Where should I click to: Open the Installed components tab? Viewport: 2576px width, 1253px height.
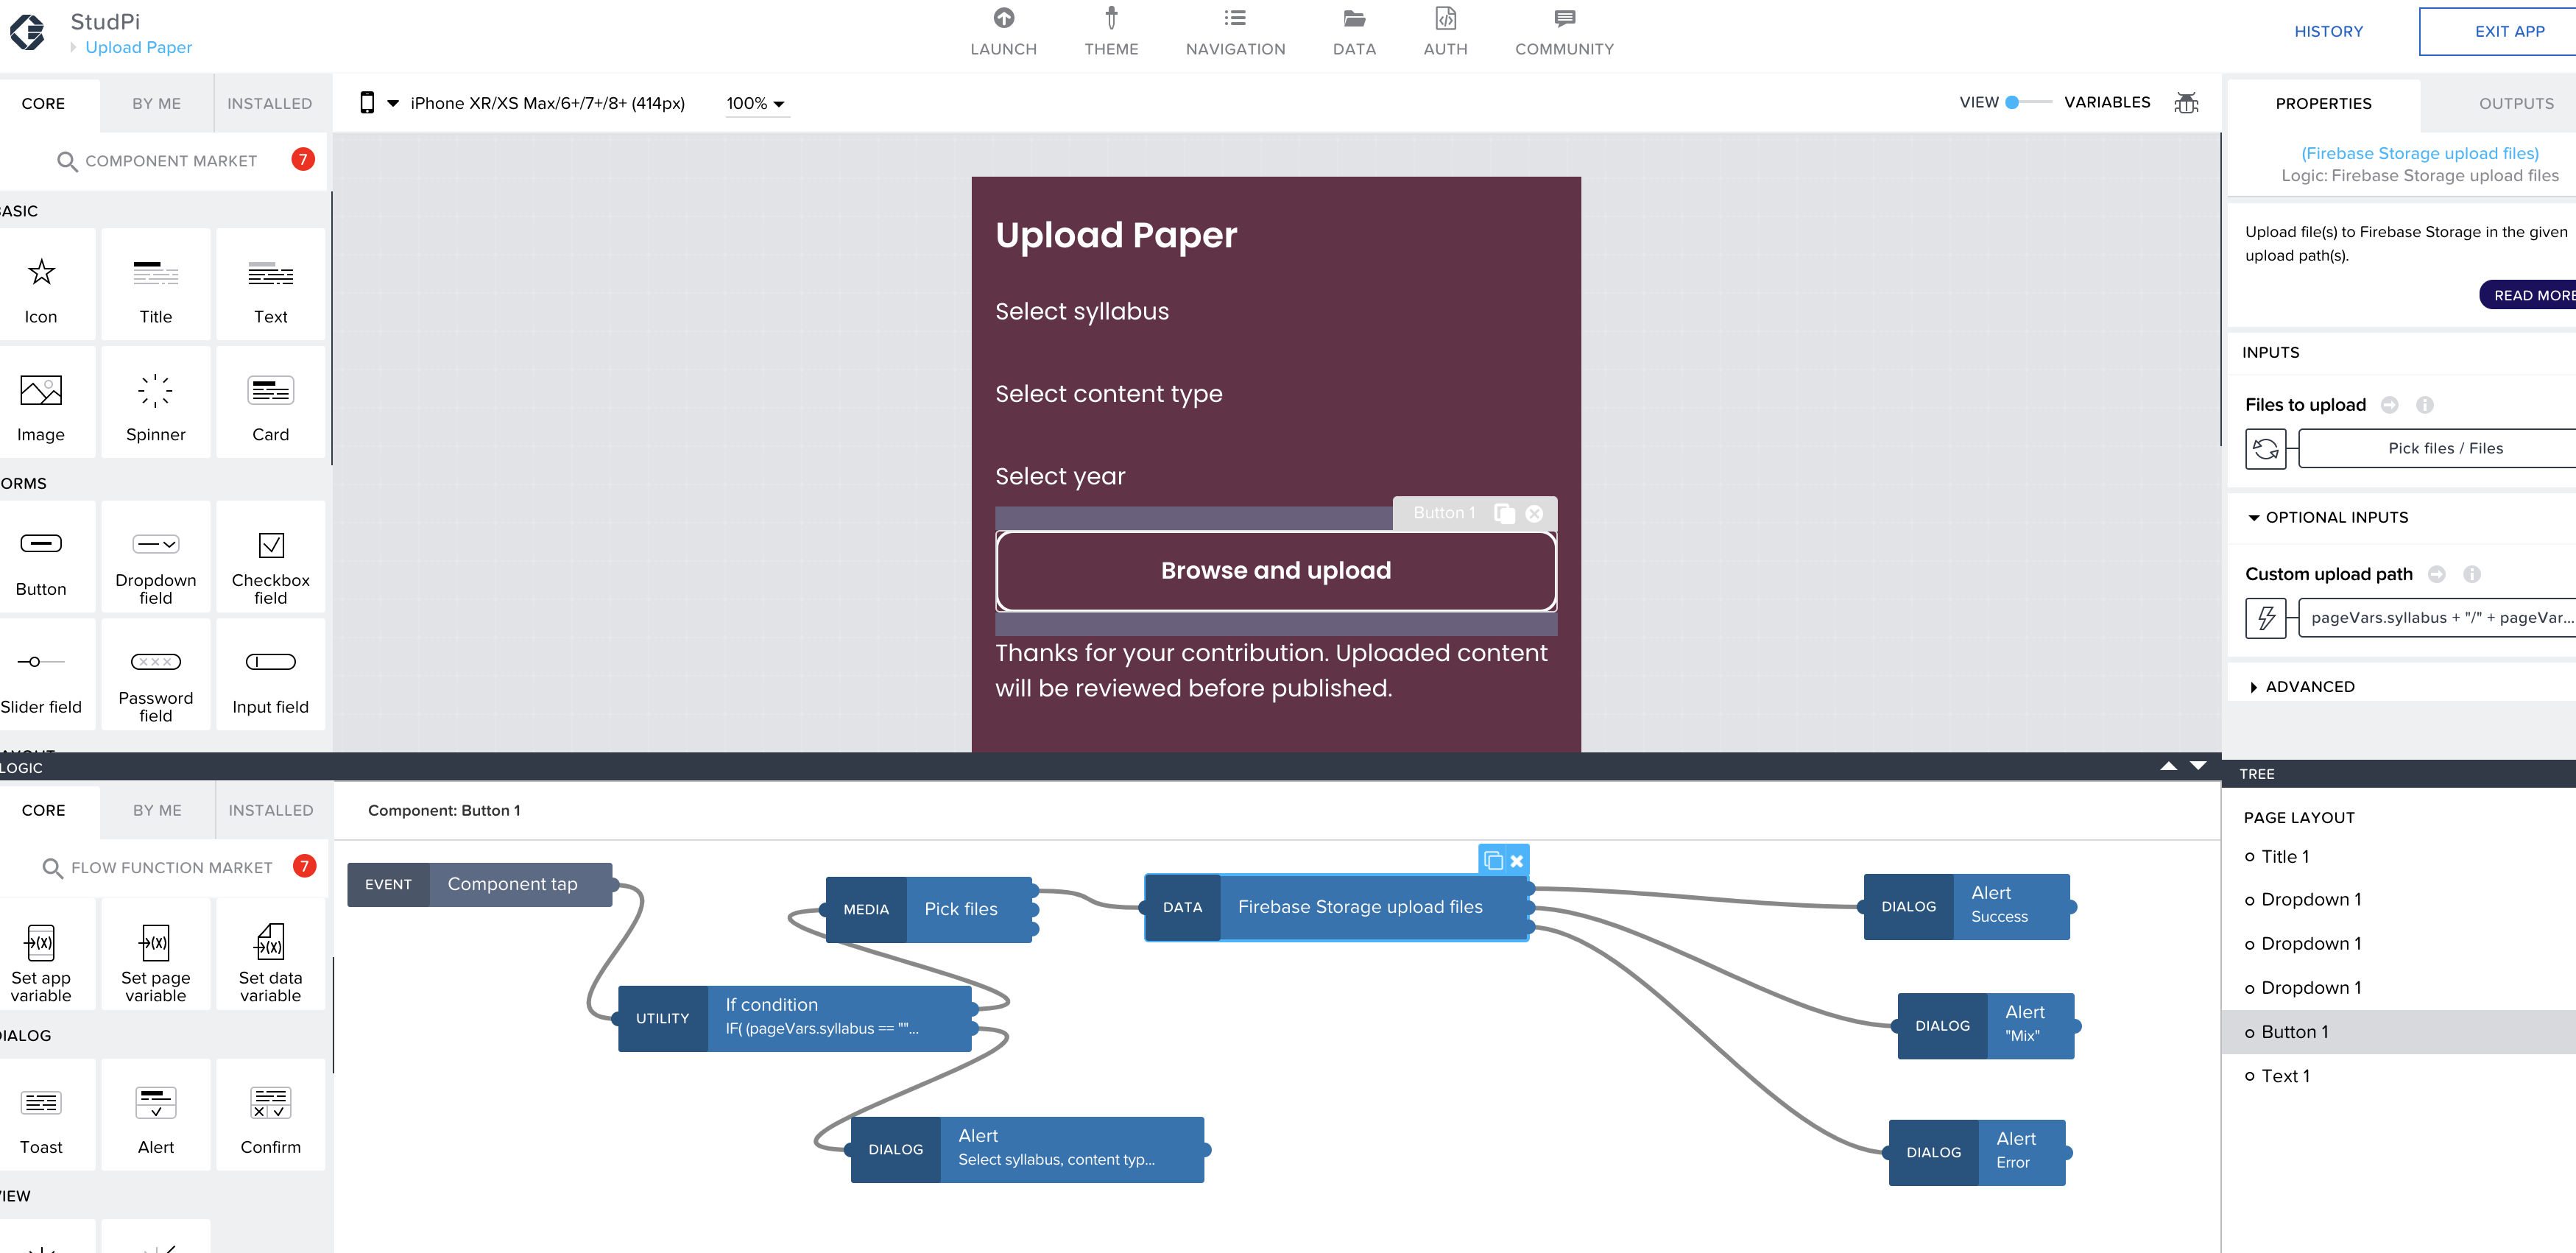pos(269,104)
